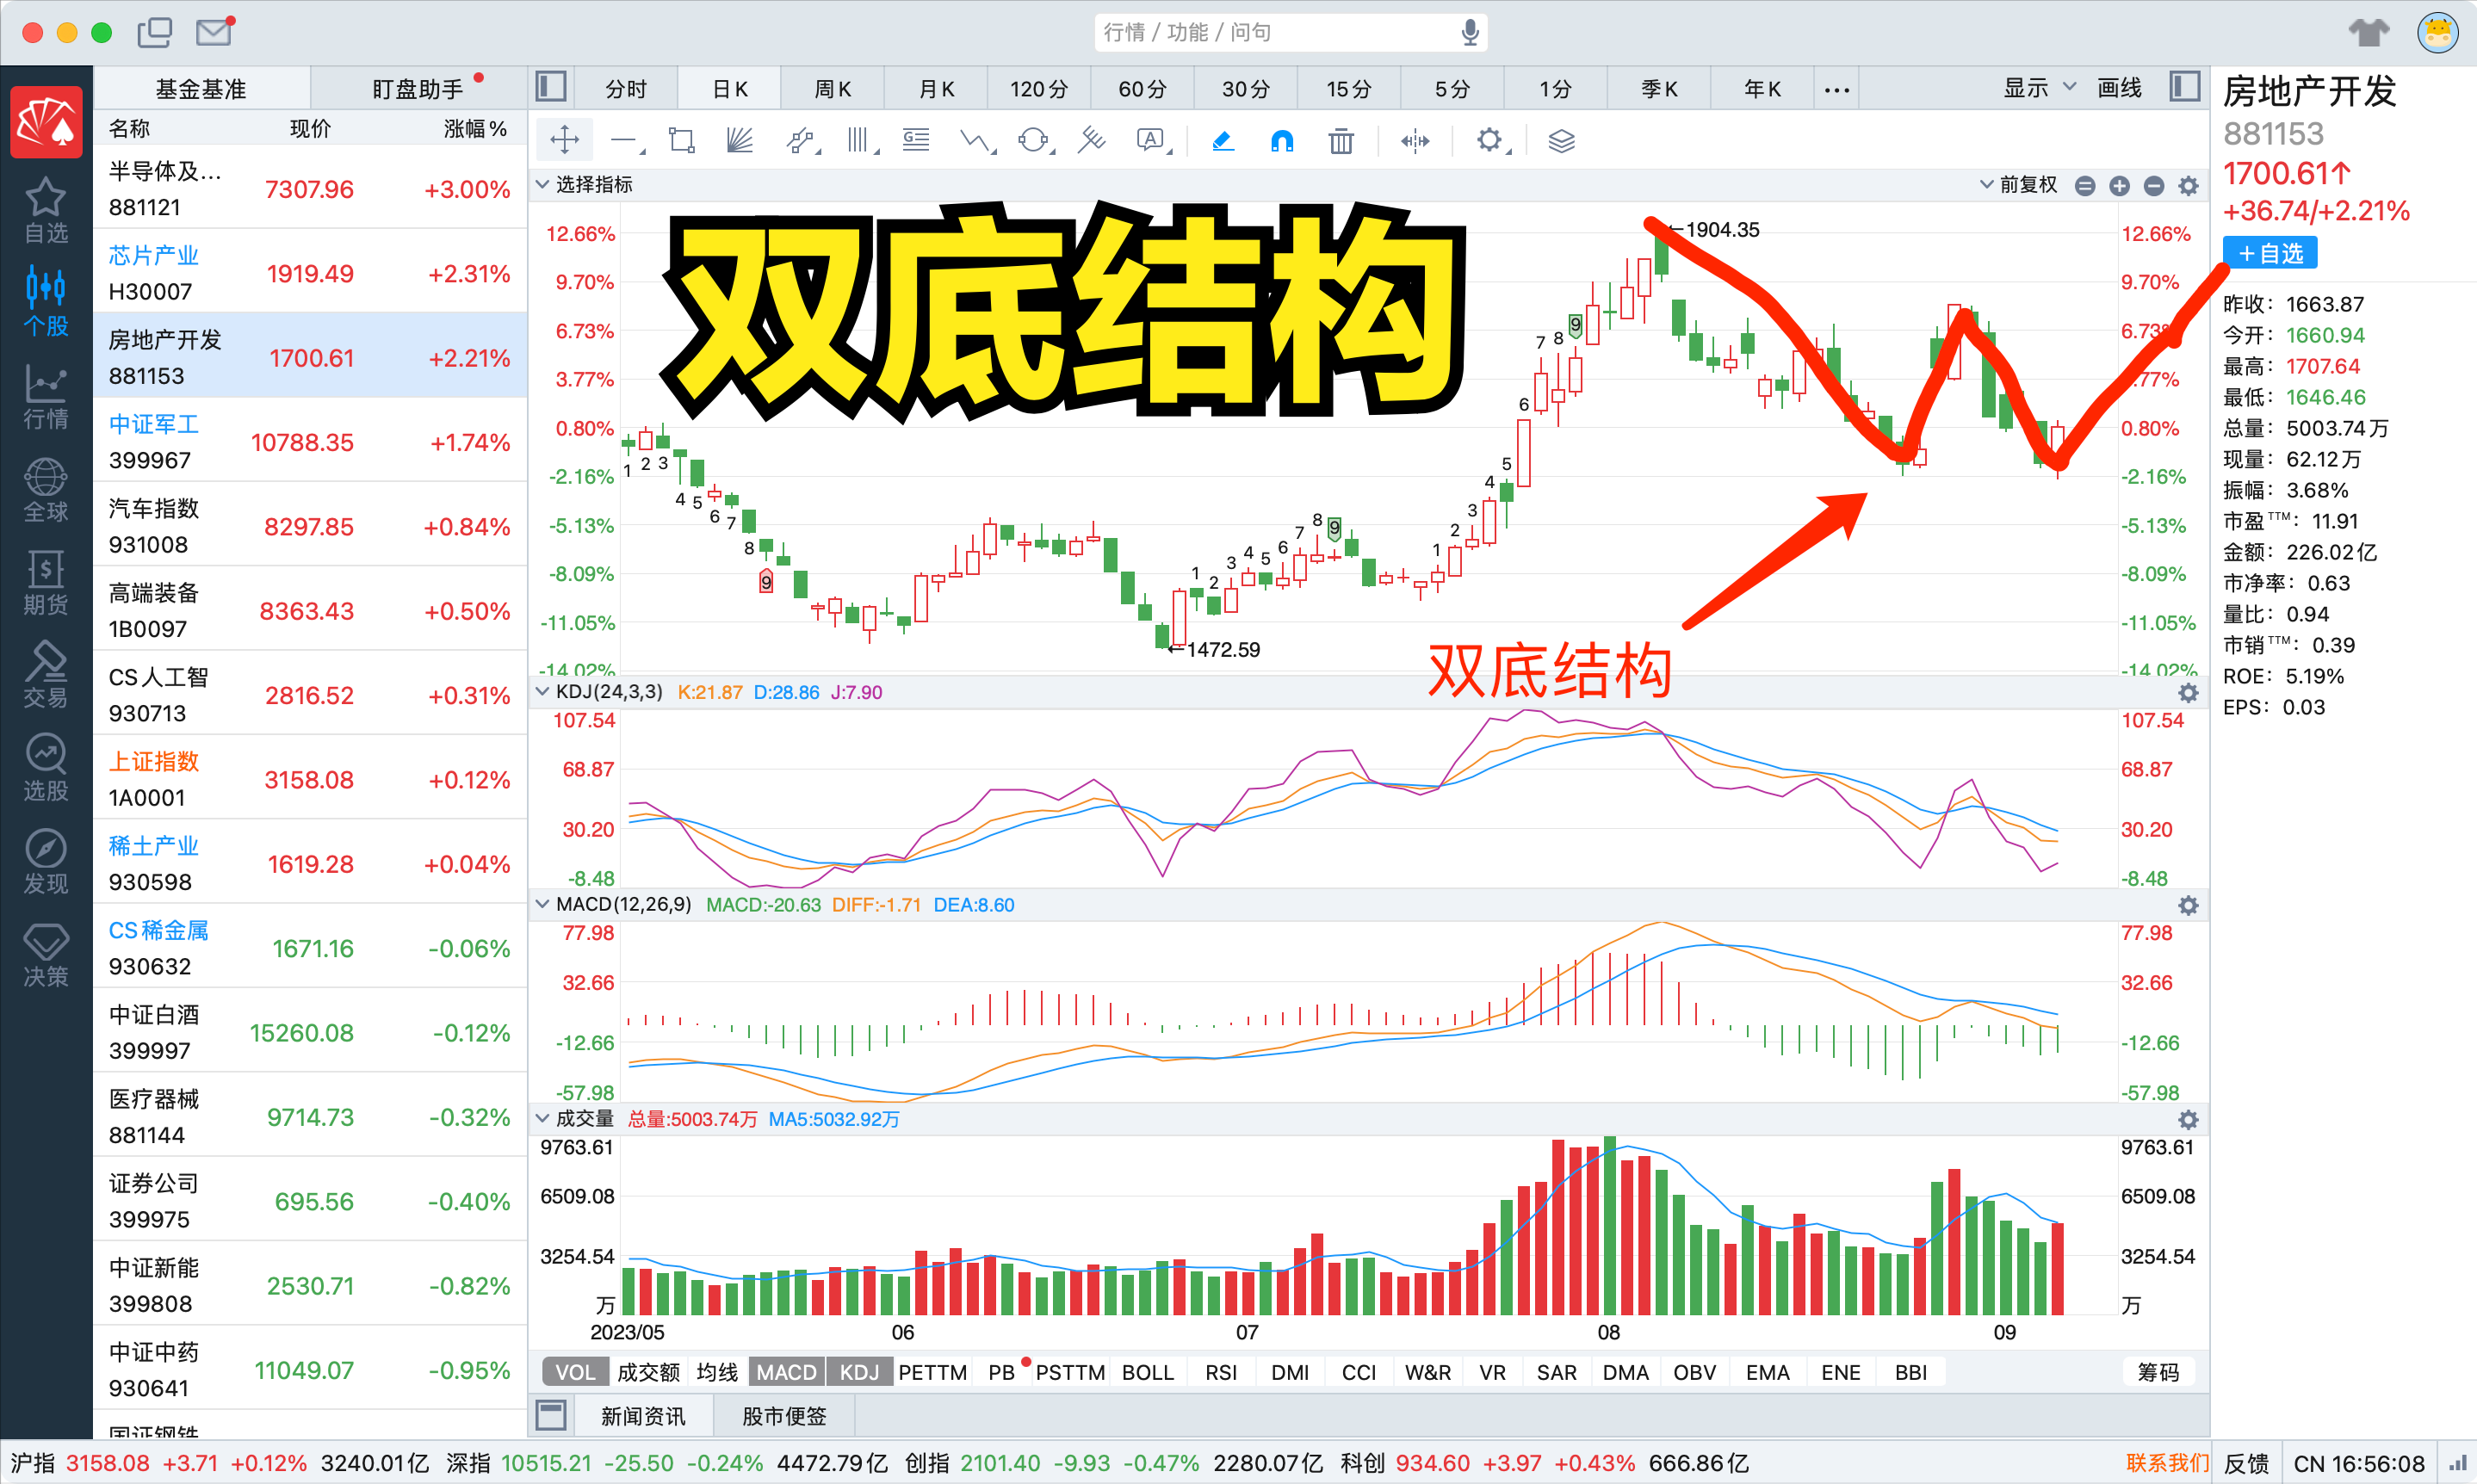
Task: Toggle the bottom news panel
Action: point(551,1416)
